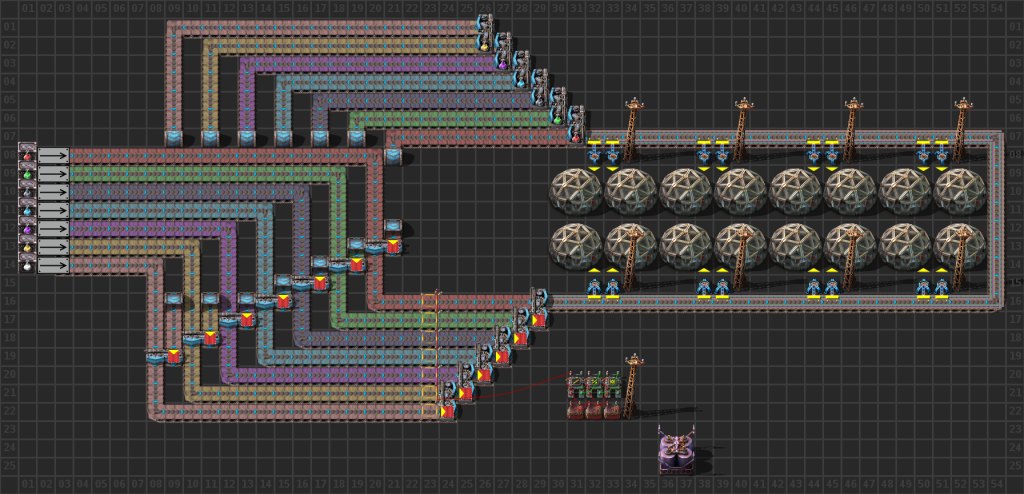
Task: Click the red science pack input icon
Action: click(x=27, y=156)
